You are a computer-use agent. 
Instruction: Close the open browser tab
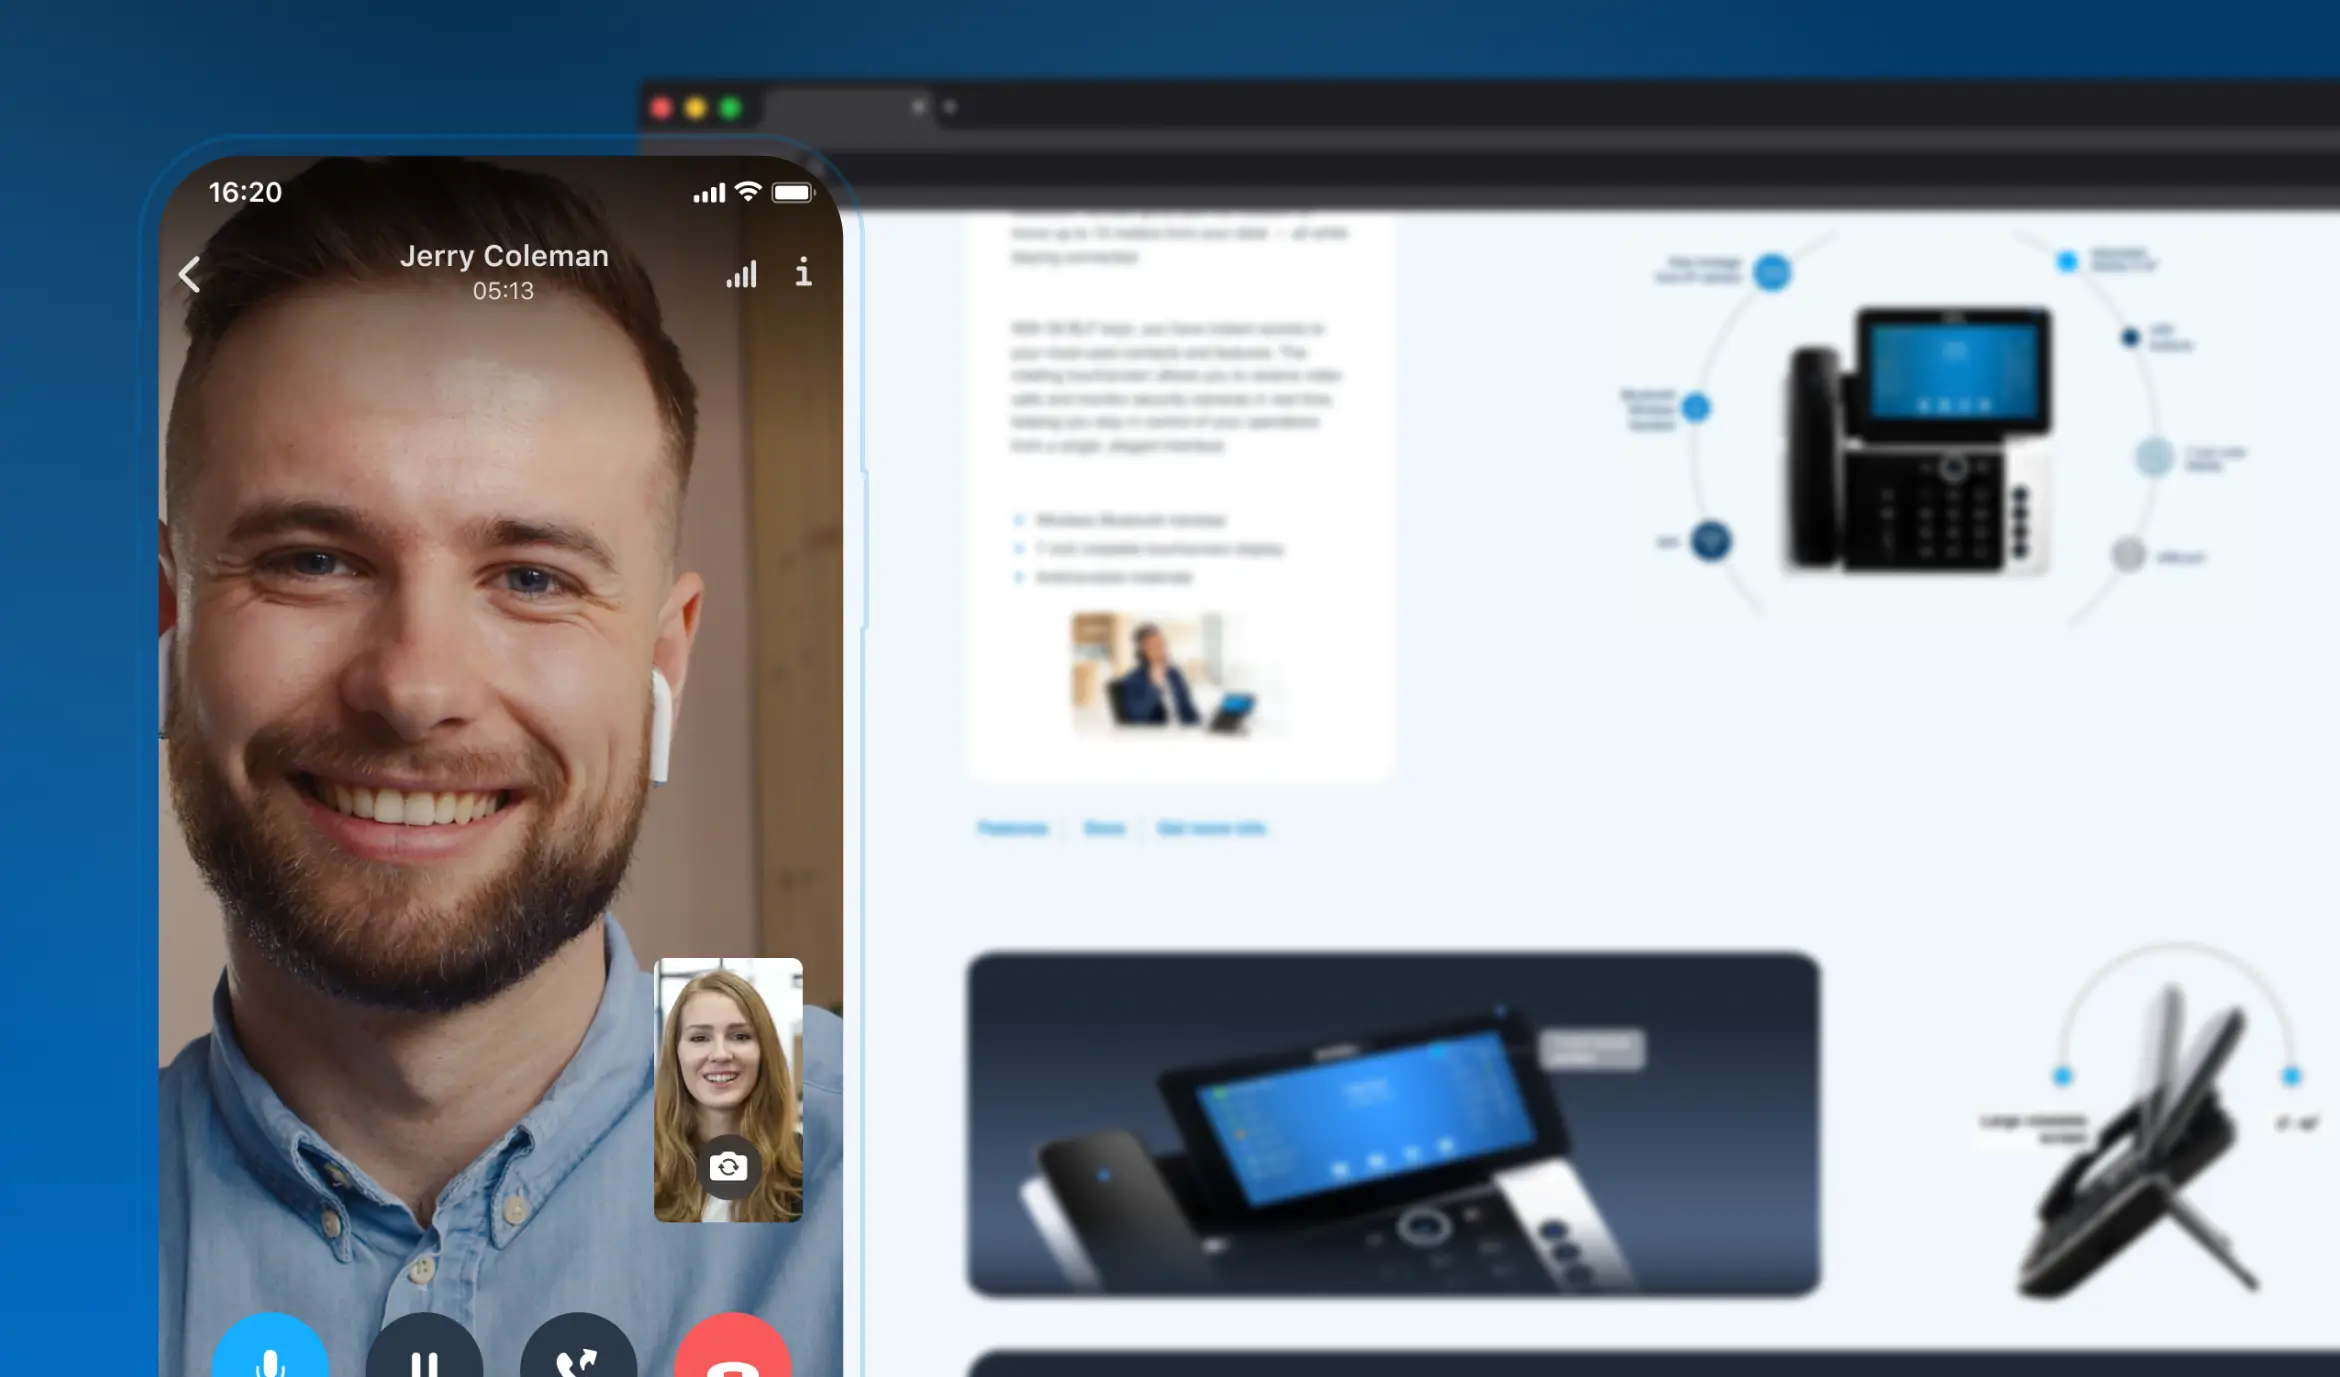(x=918, y=106)
